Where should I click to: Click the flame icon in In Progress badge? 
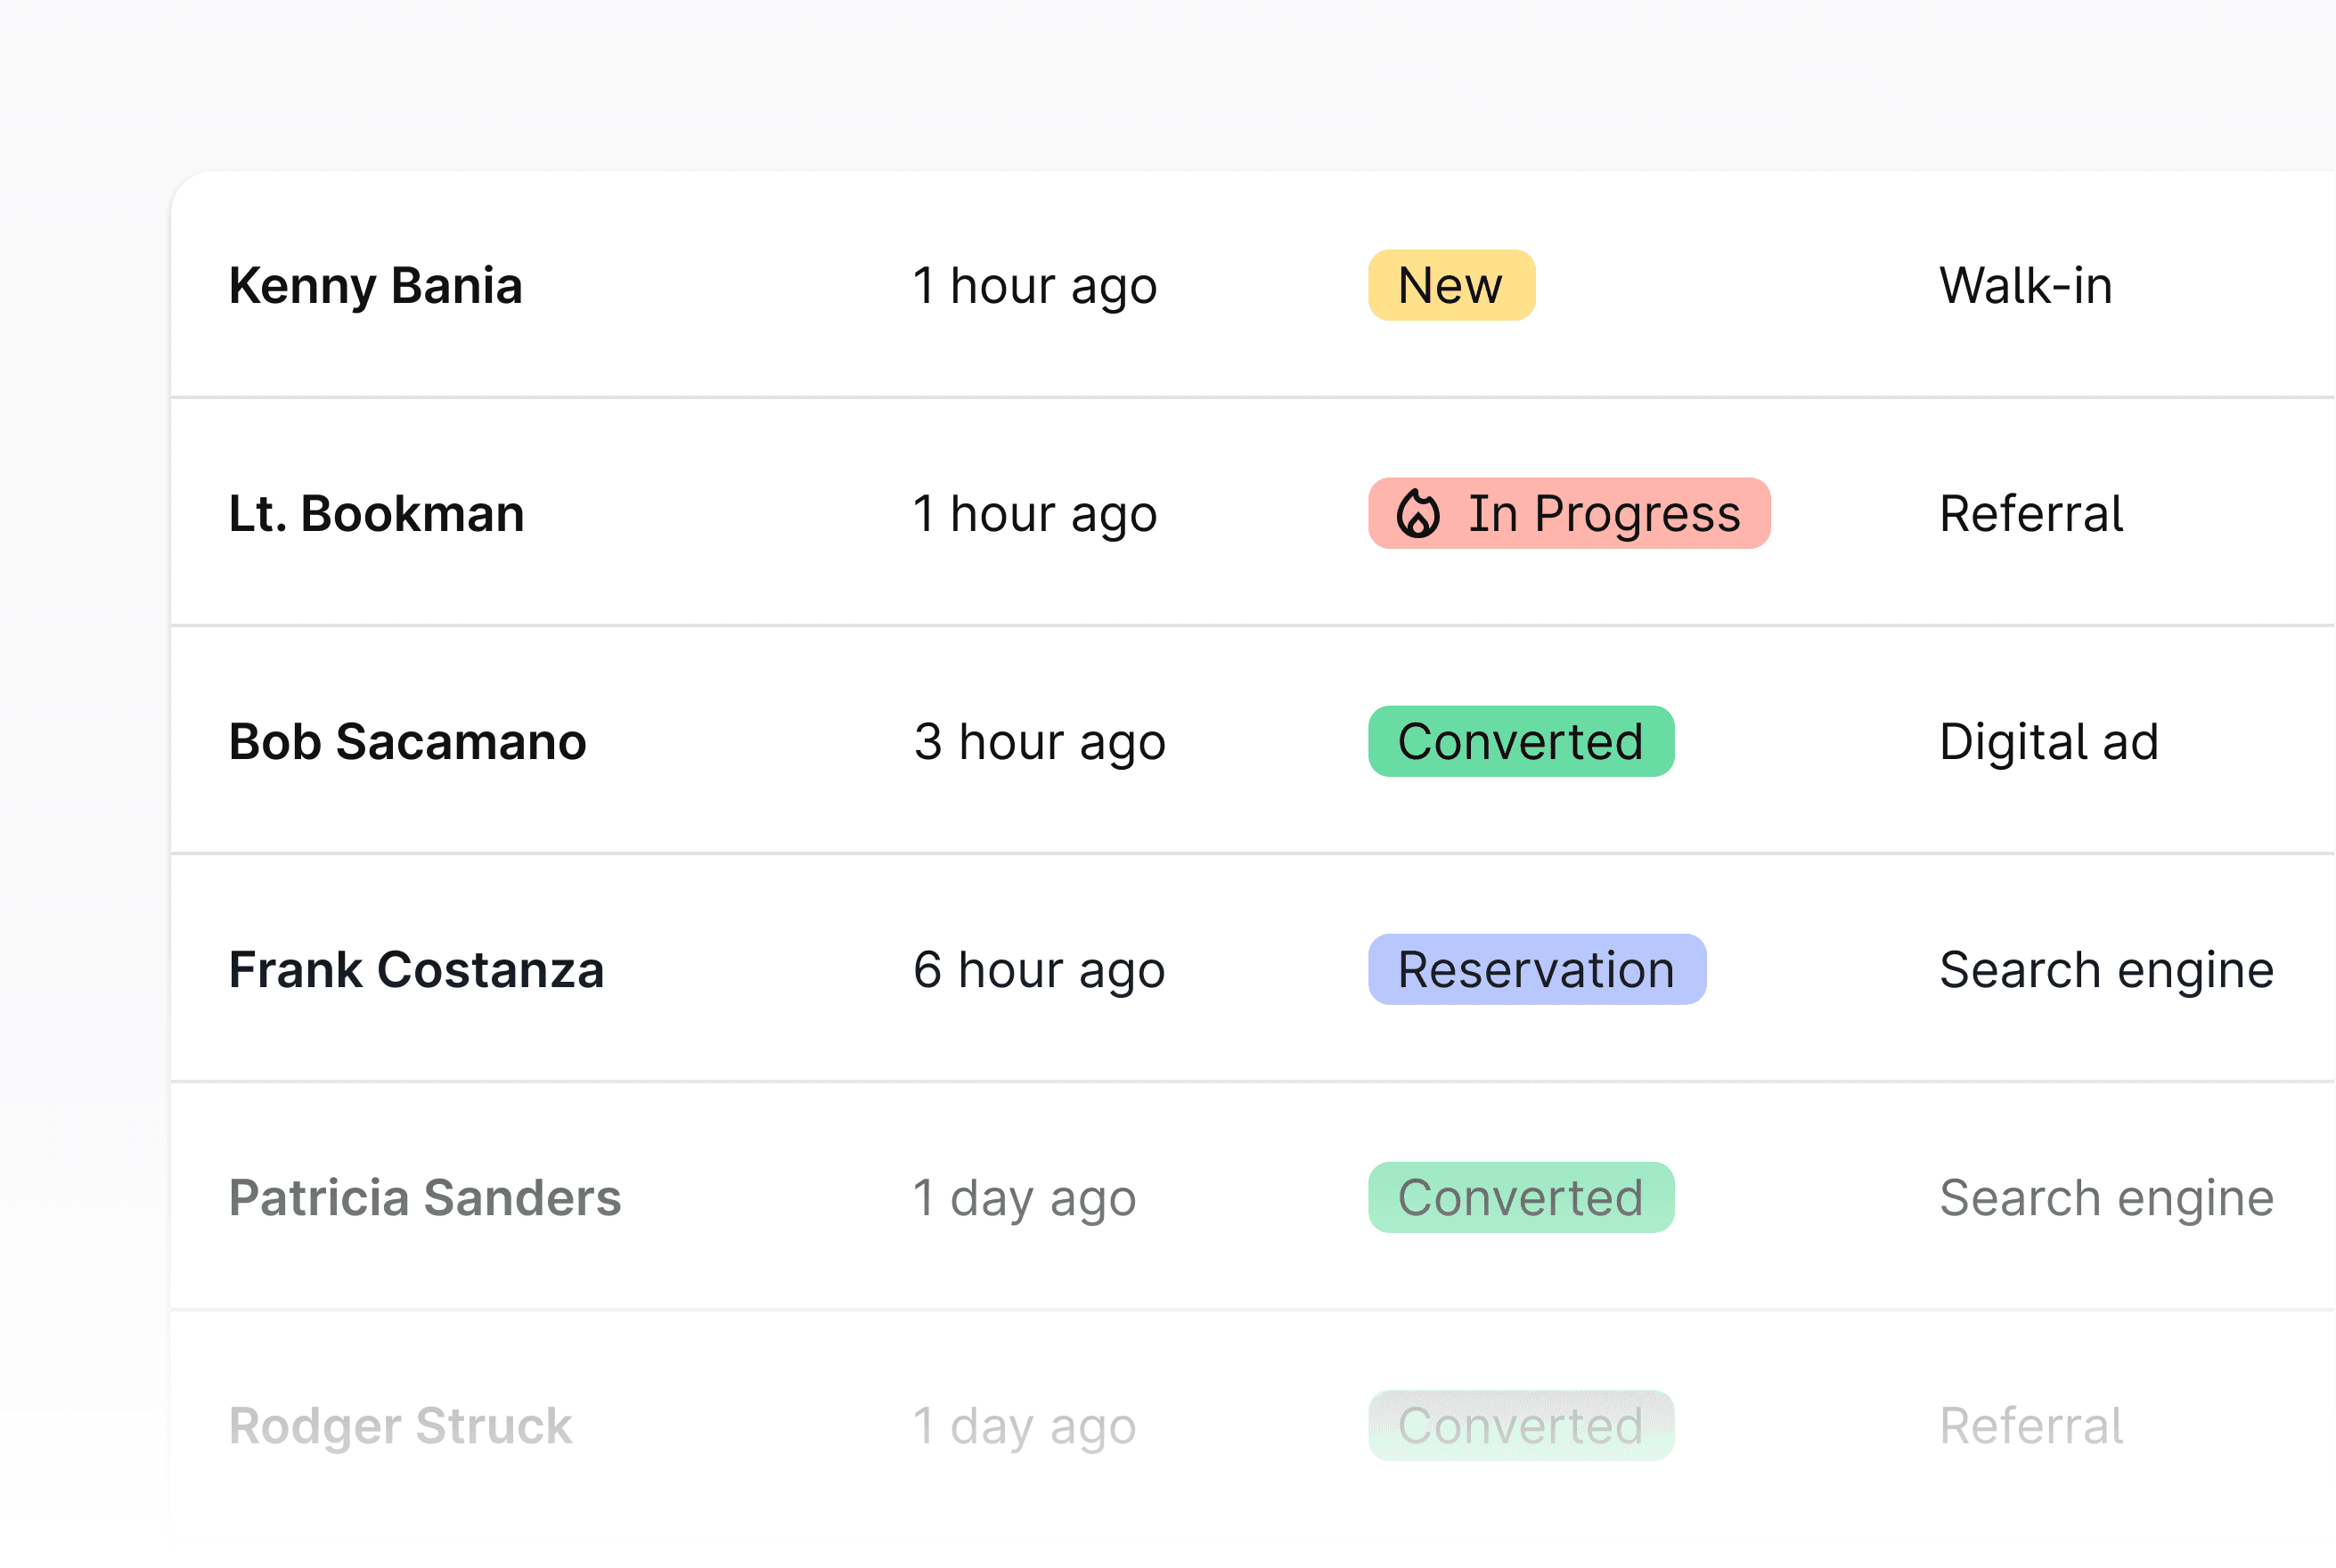tap(1417, 514)
